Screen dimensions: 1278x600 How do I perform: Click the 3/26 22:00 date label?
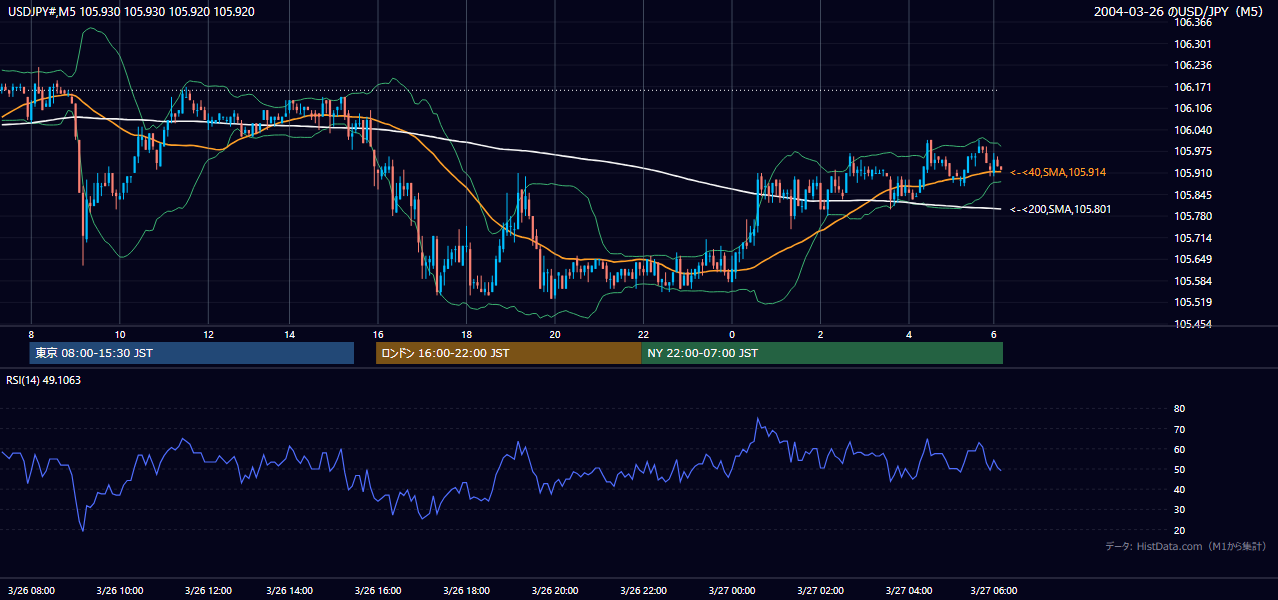coord(644,590)
